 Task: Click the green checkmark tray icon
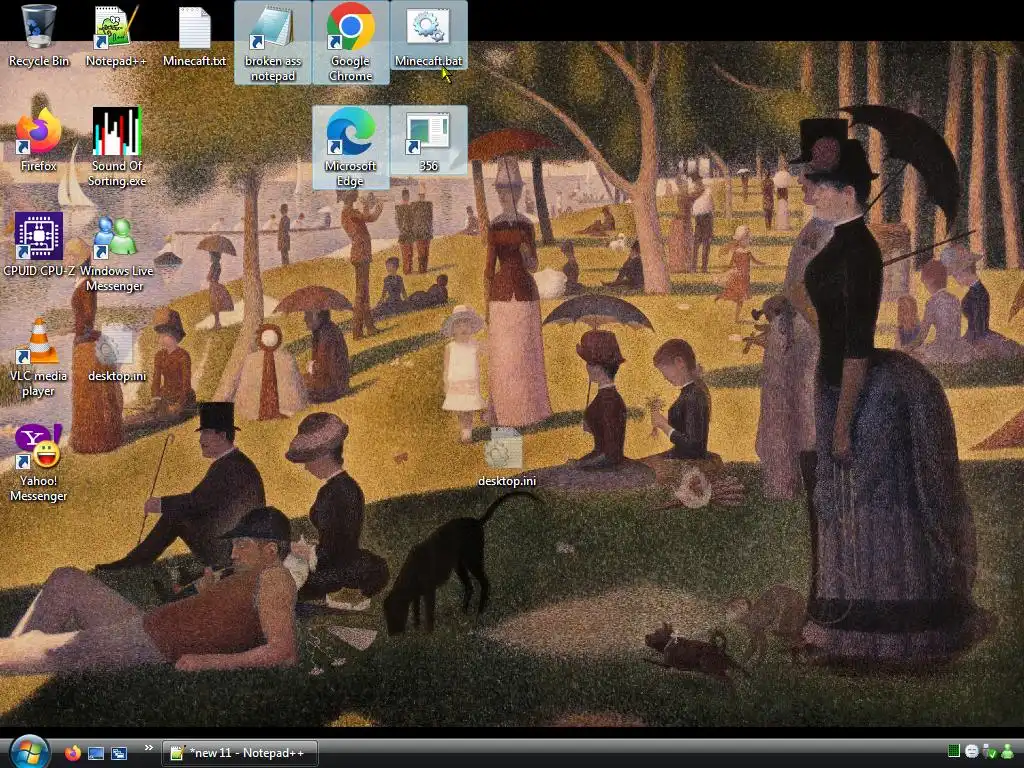click(989, 752)
